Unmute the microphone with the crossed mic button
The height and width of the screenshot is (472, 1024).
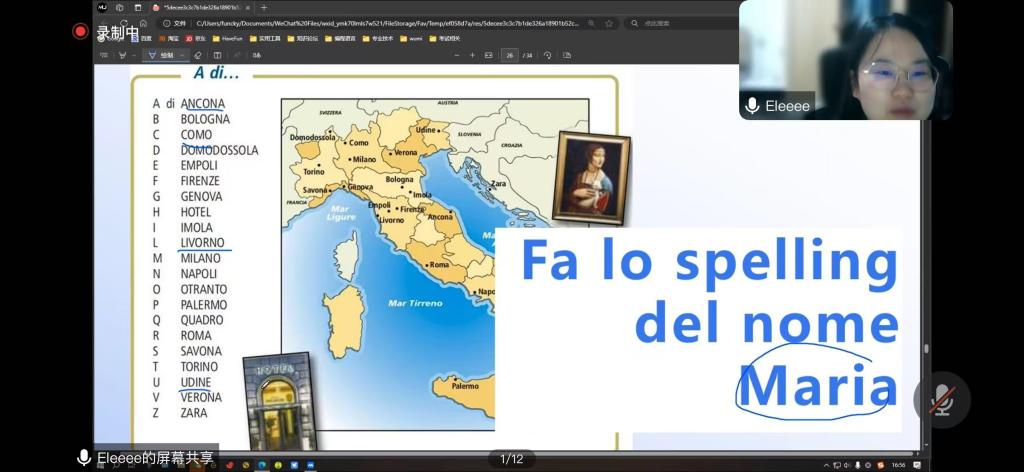941,400
